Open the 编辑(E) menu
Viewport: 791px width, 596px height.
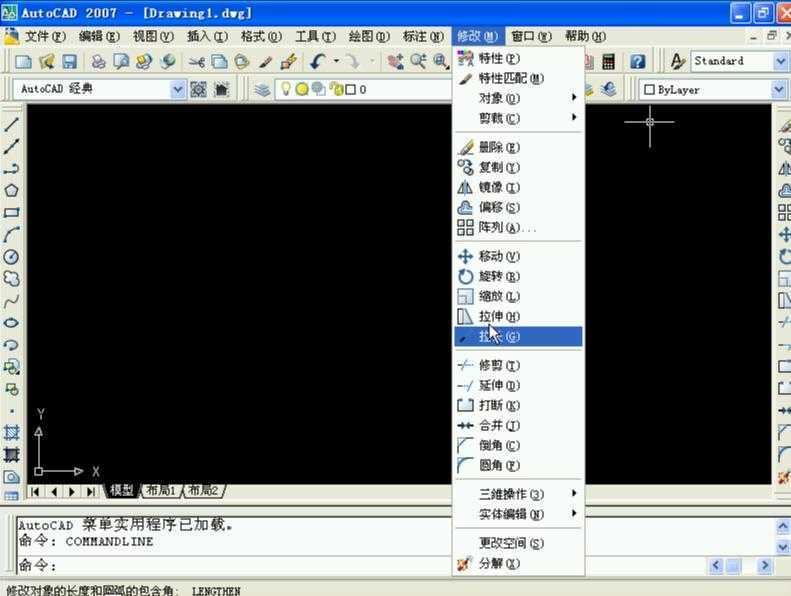tap(99, 36)
